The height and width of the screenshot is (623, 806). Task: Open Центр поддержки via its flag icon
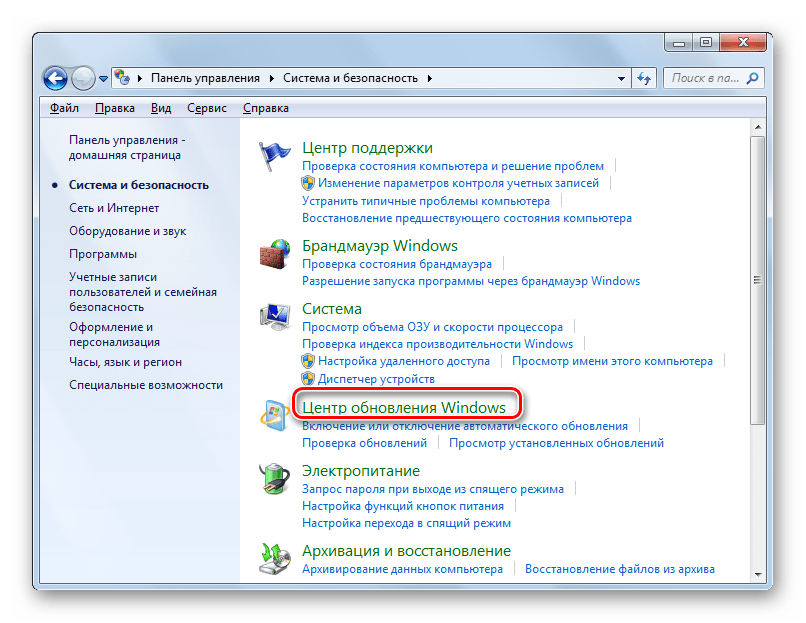click(274, 156)
